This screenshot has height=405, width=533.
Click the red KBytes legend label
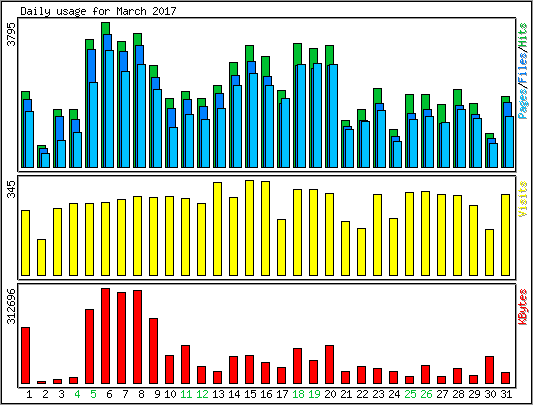click(x=523, y=307)
